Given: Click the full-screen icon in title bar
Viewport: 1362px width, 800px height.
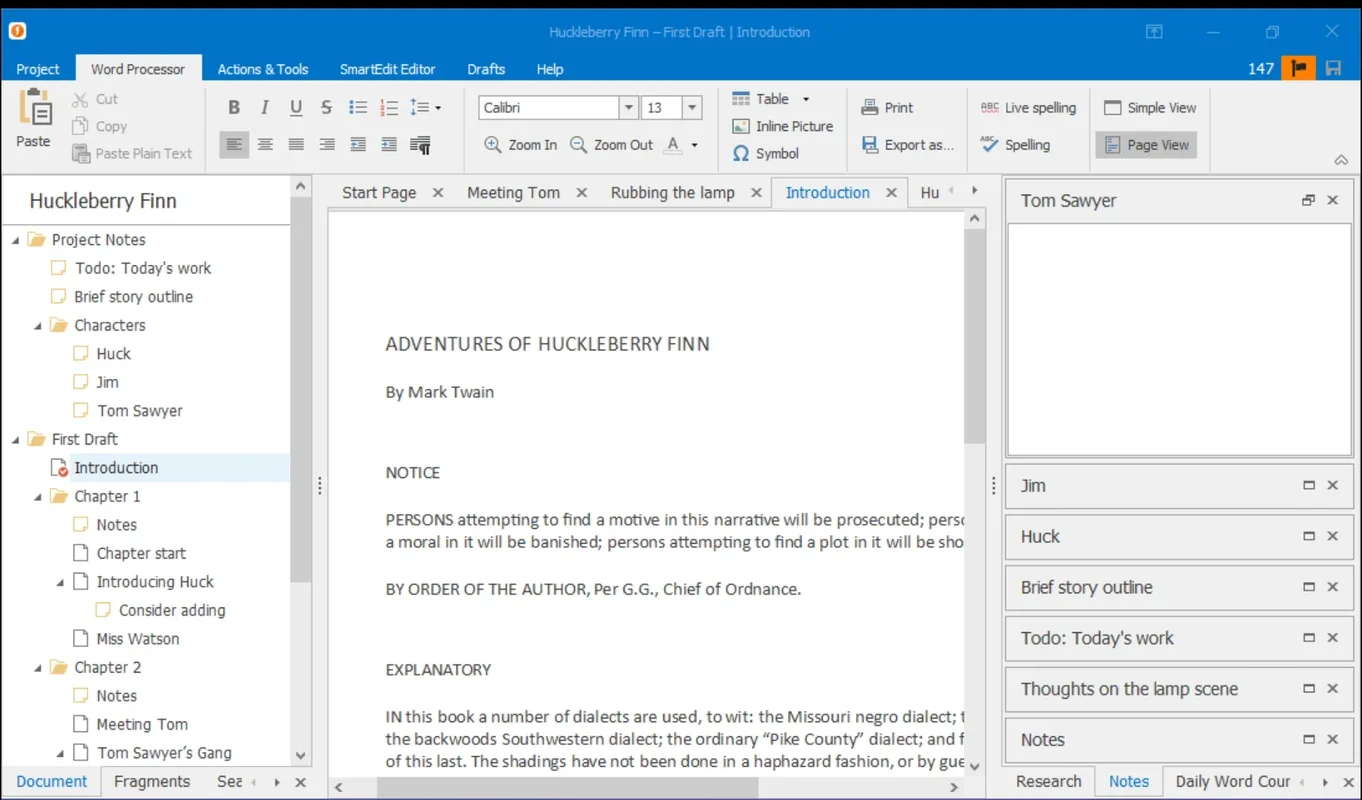Looking at the screenshot, I should click(1154, 32).
